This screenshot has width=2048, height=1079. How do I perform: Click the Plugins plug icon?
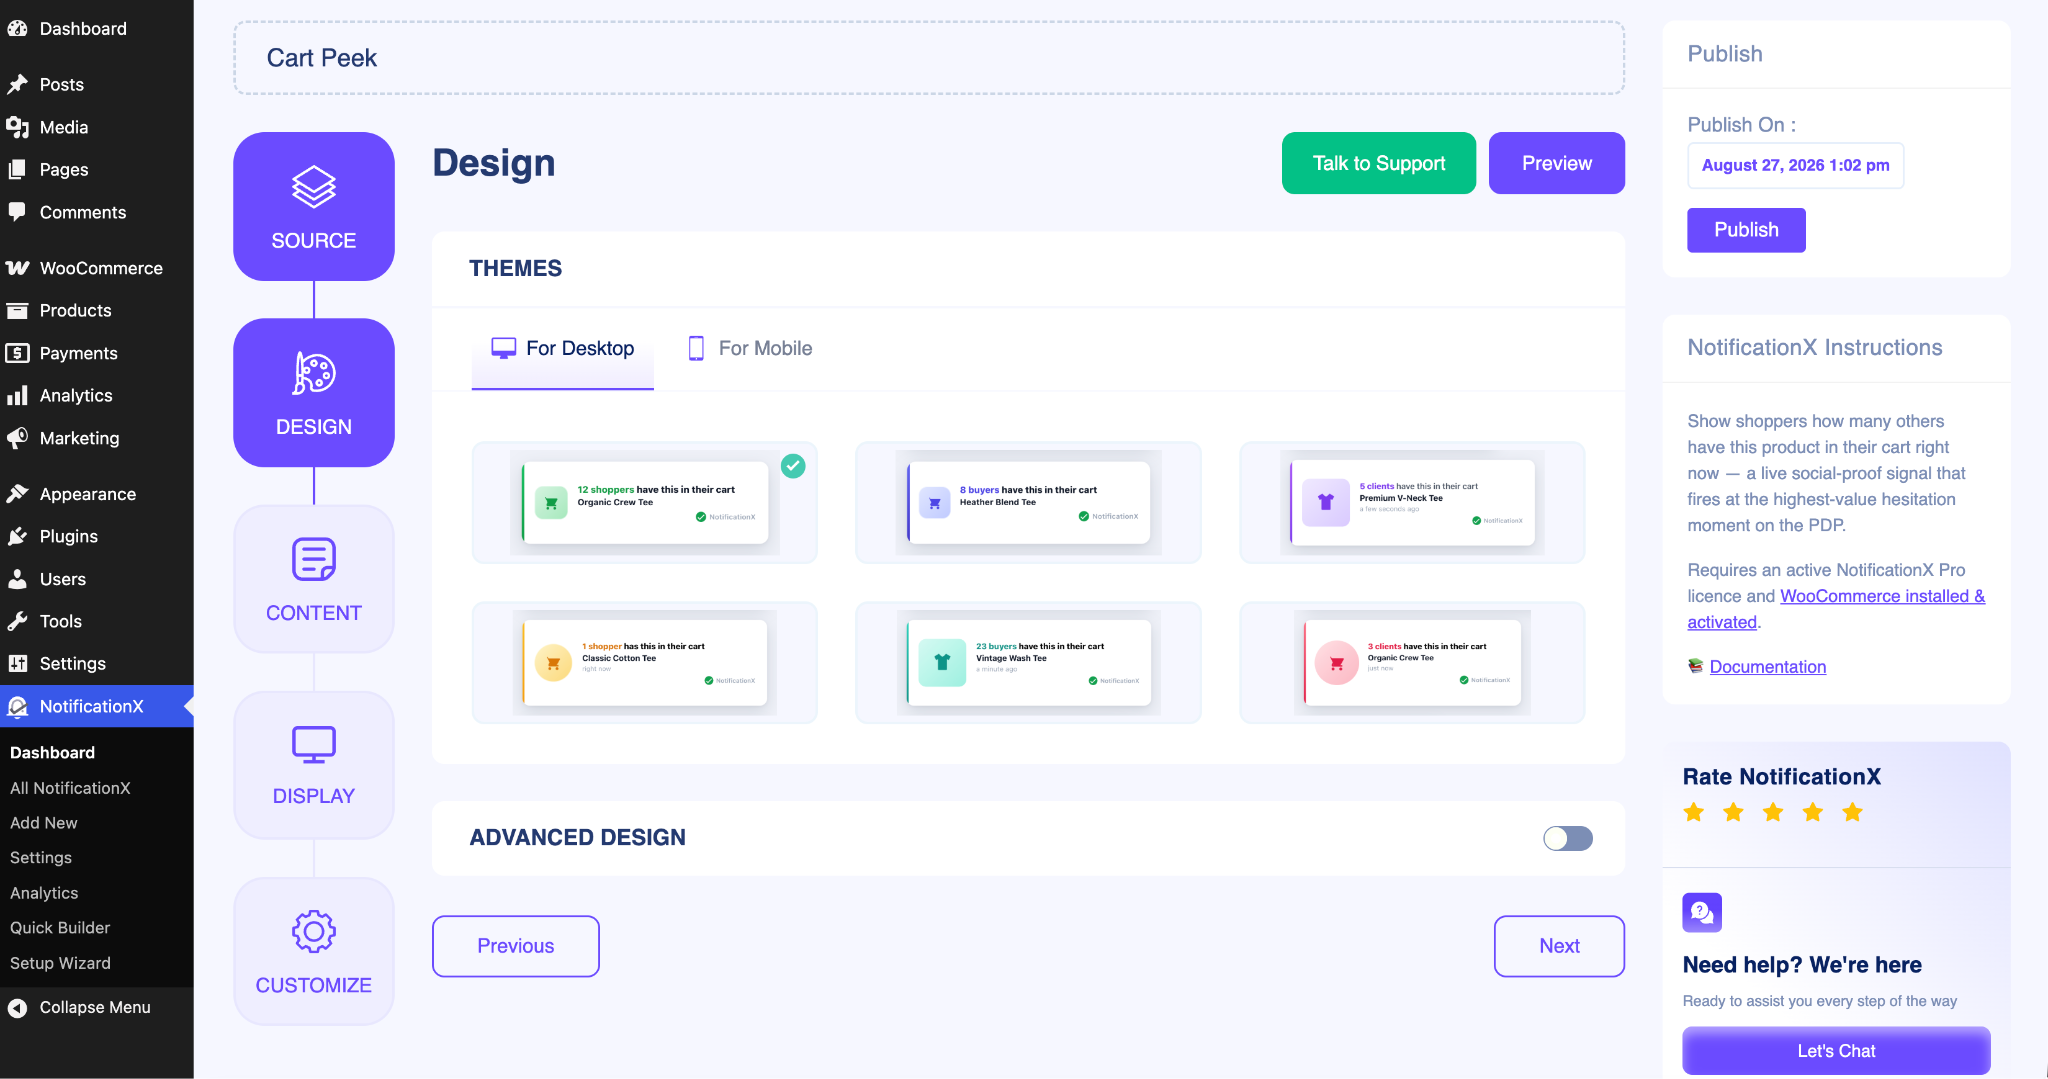coord(17,537)
